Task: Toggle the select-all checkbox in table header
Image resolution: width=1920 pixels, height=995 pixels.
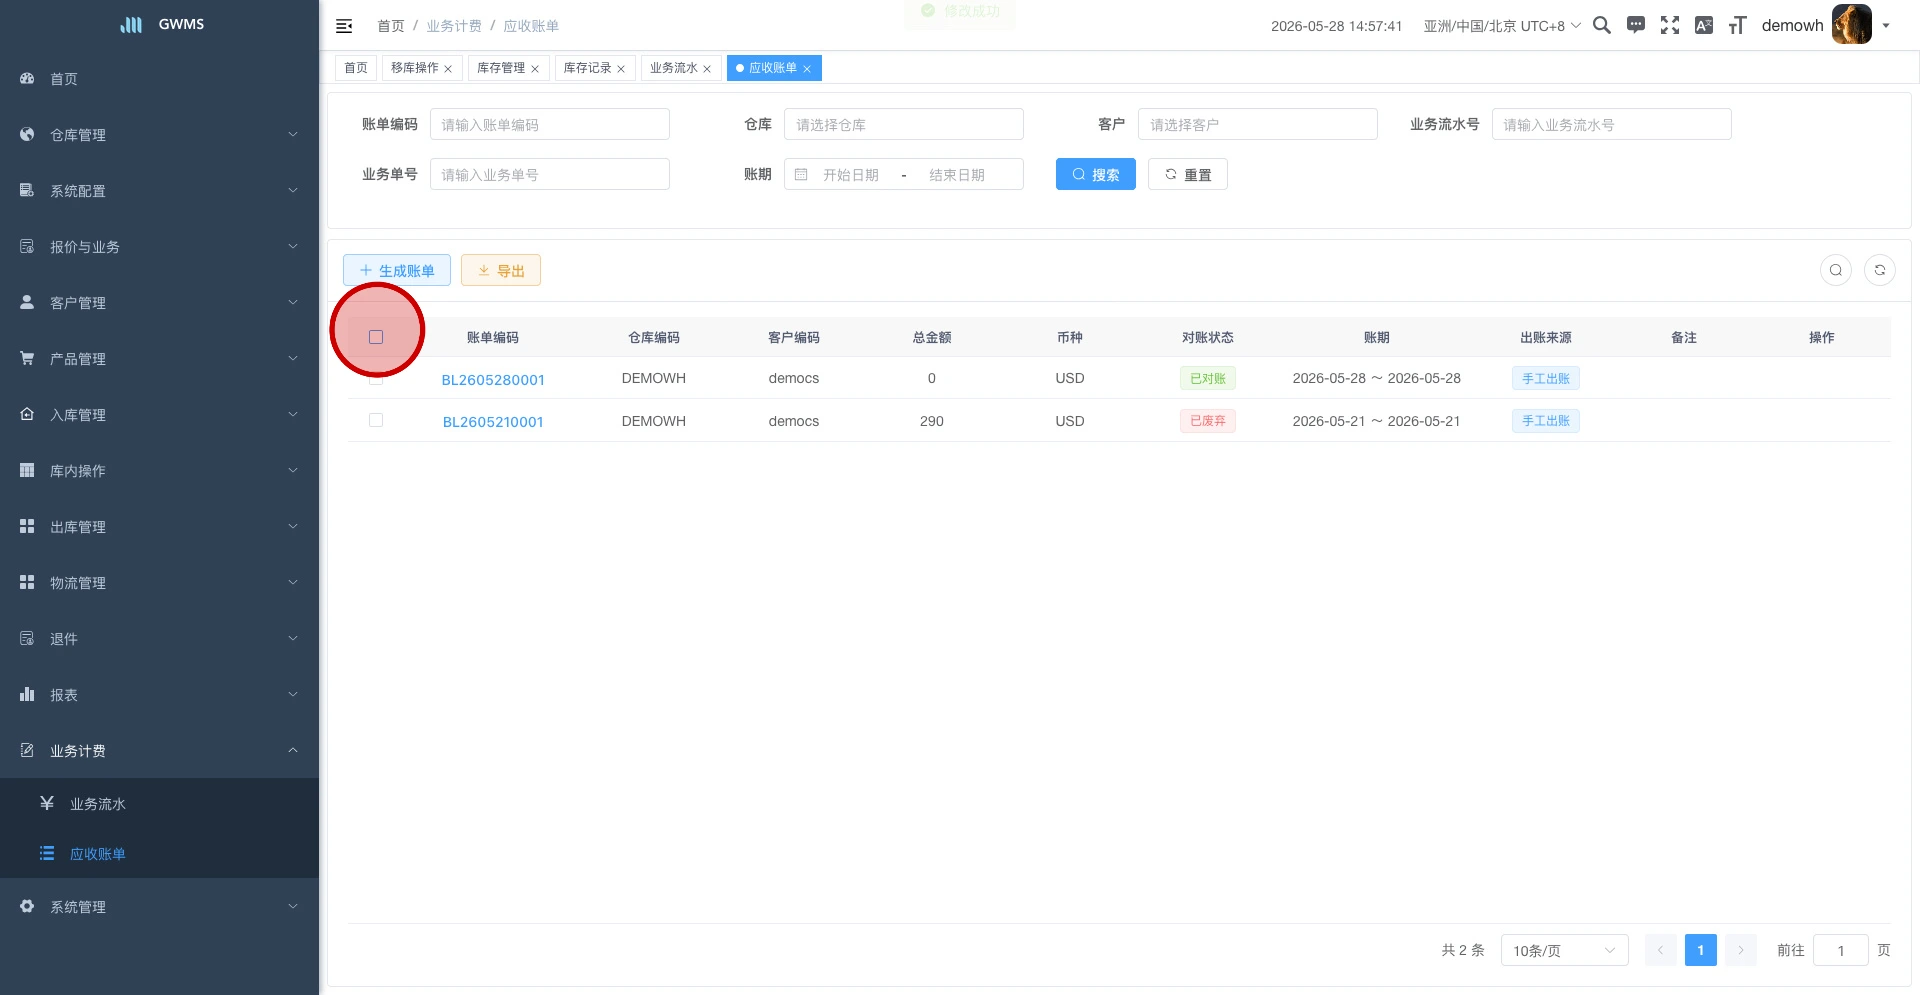Action: (x=376, y=337)
